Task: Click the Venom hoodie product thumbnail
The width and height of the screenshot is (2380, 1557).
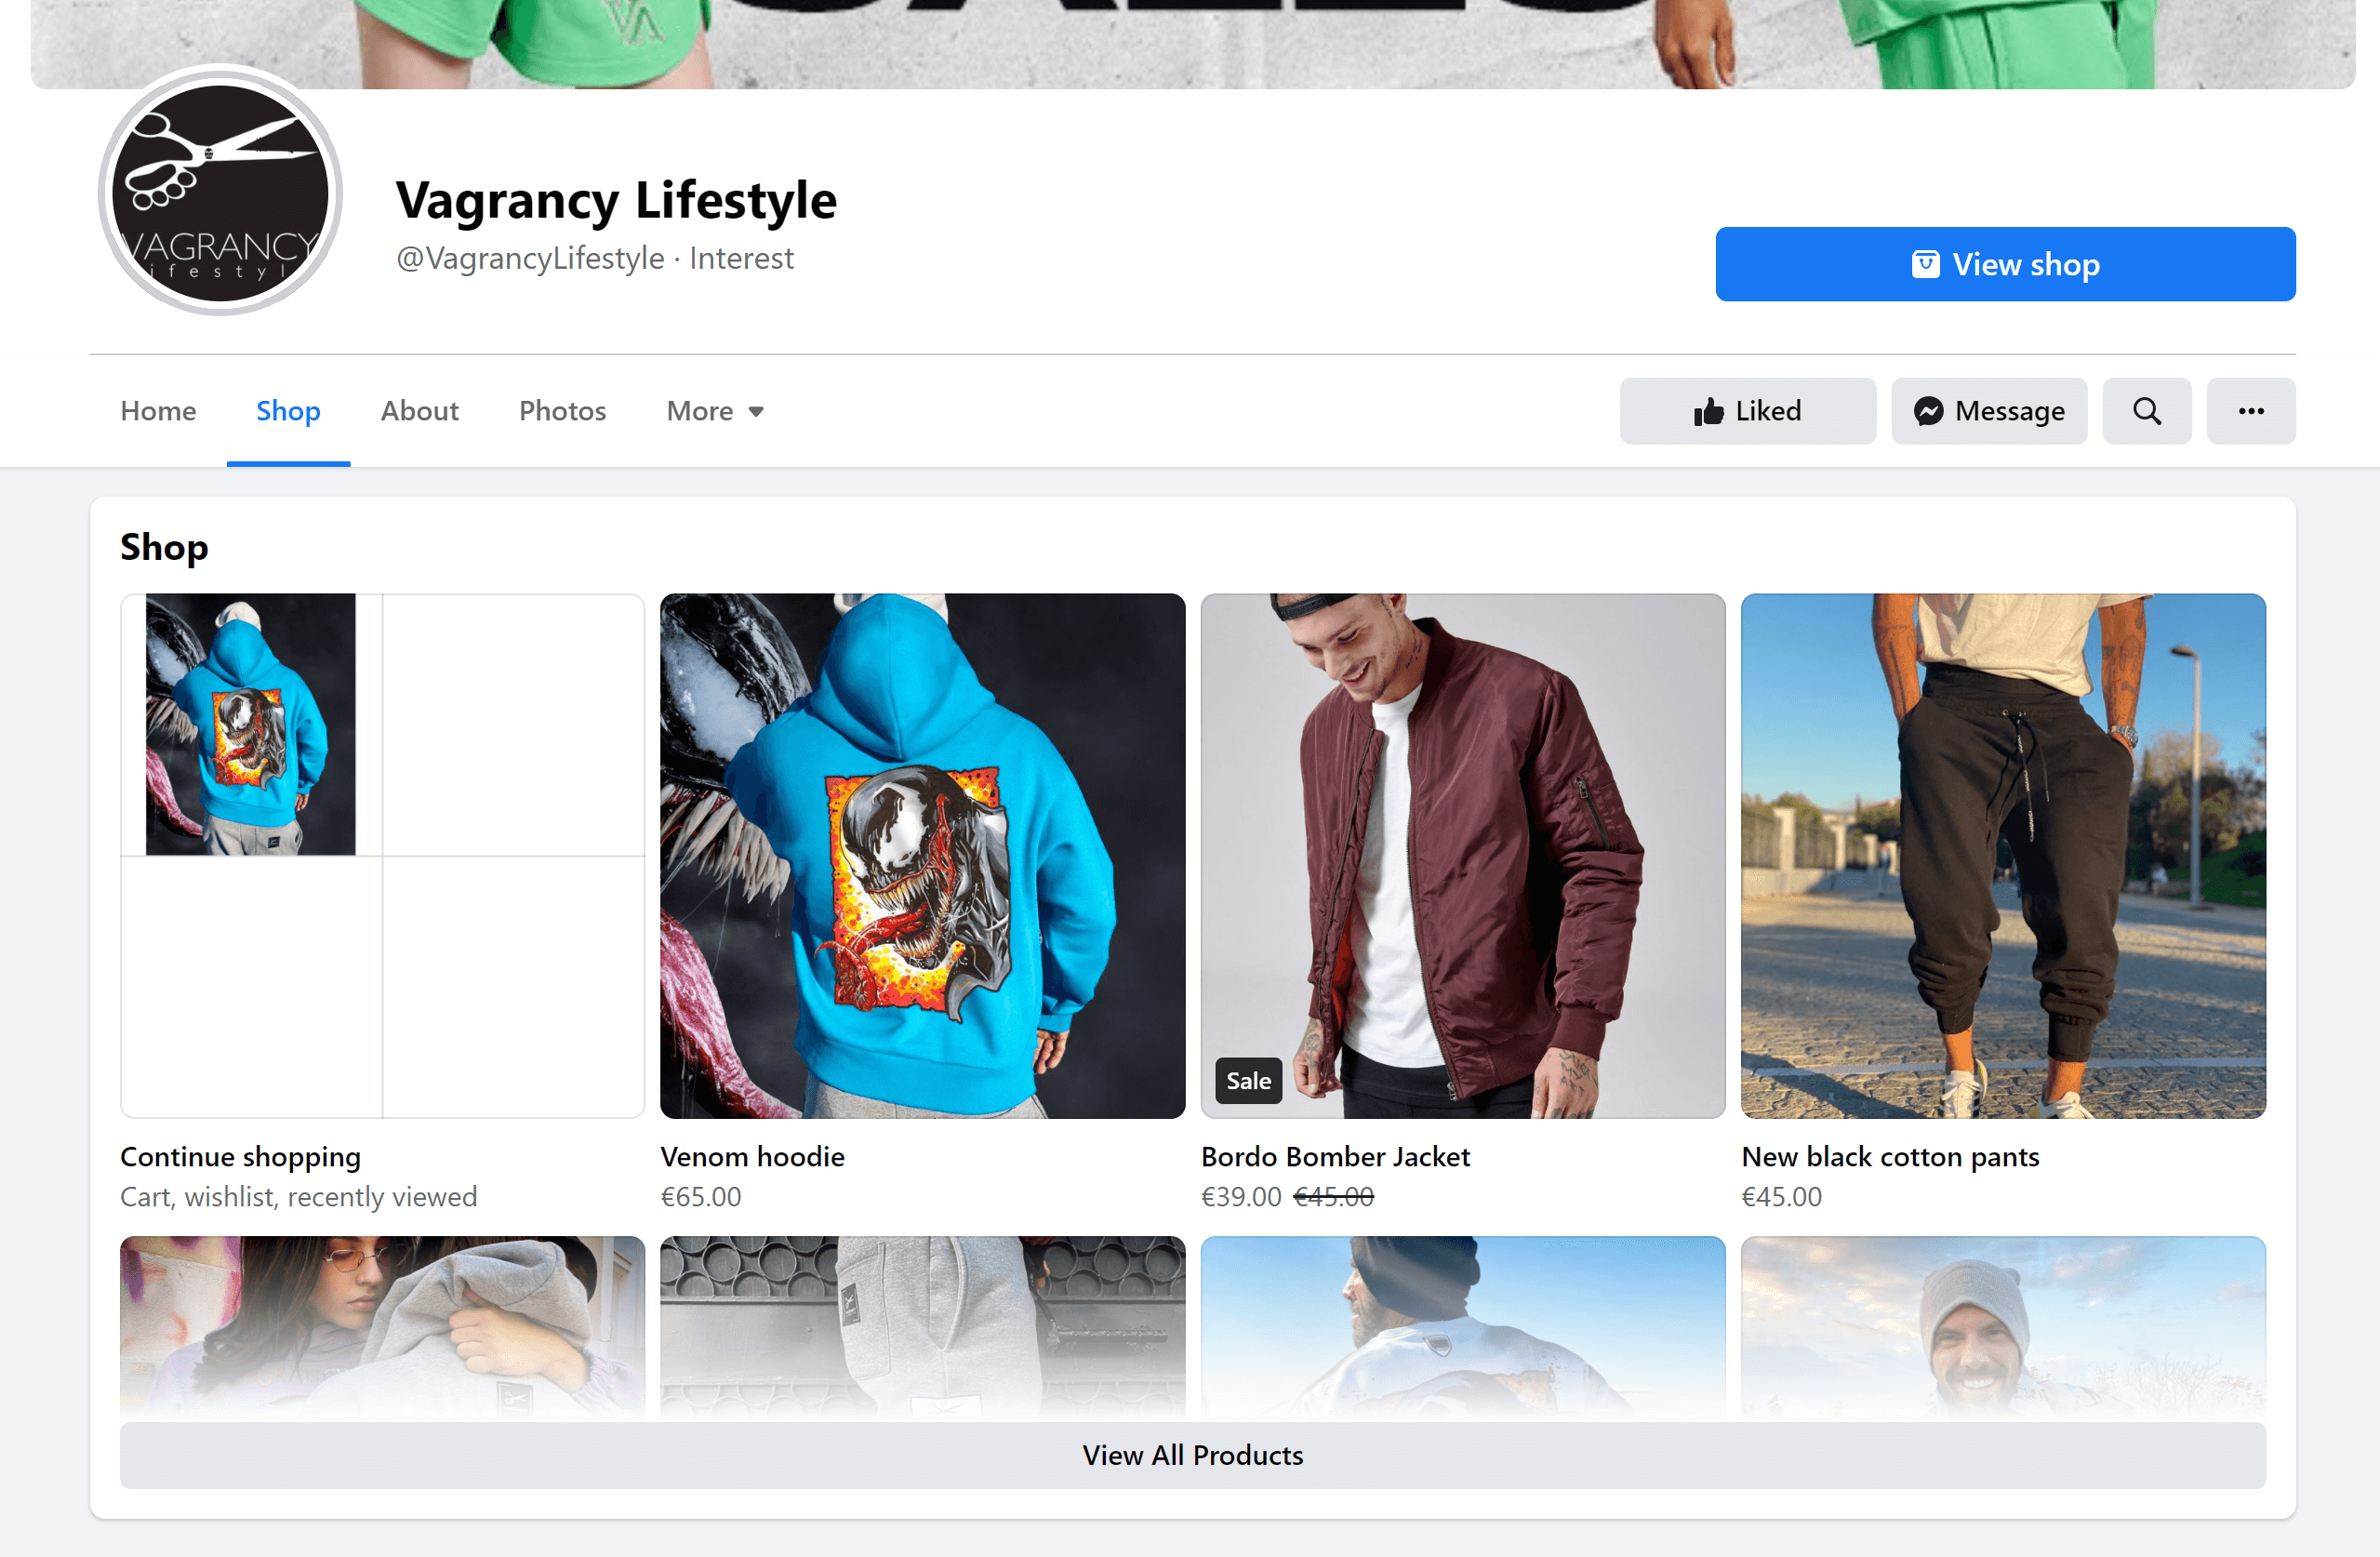Action: coord(923,855)
